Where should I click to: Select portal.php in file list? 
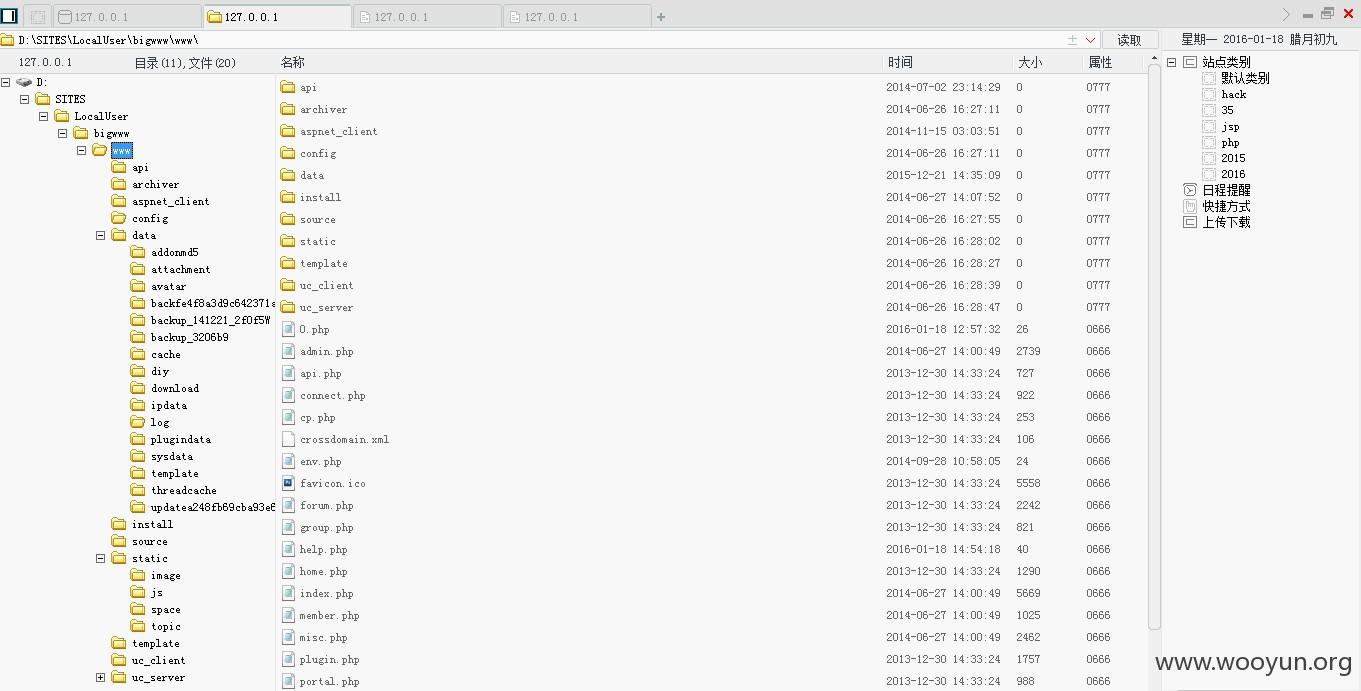(329, 681)
